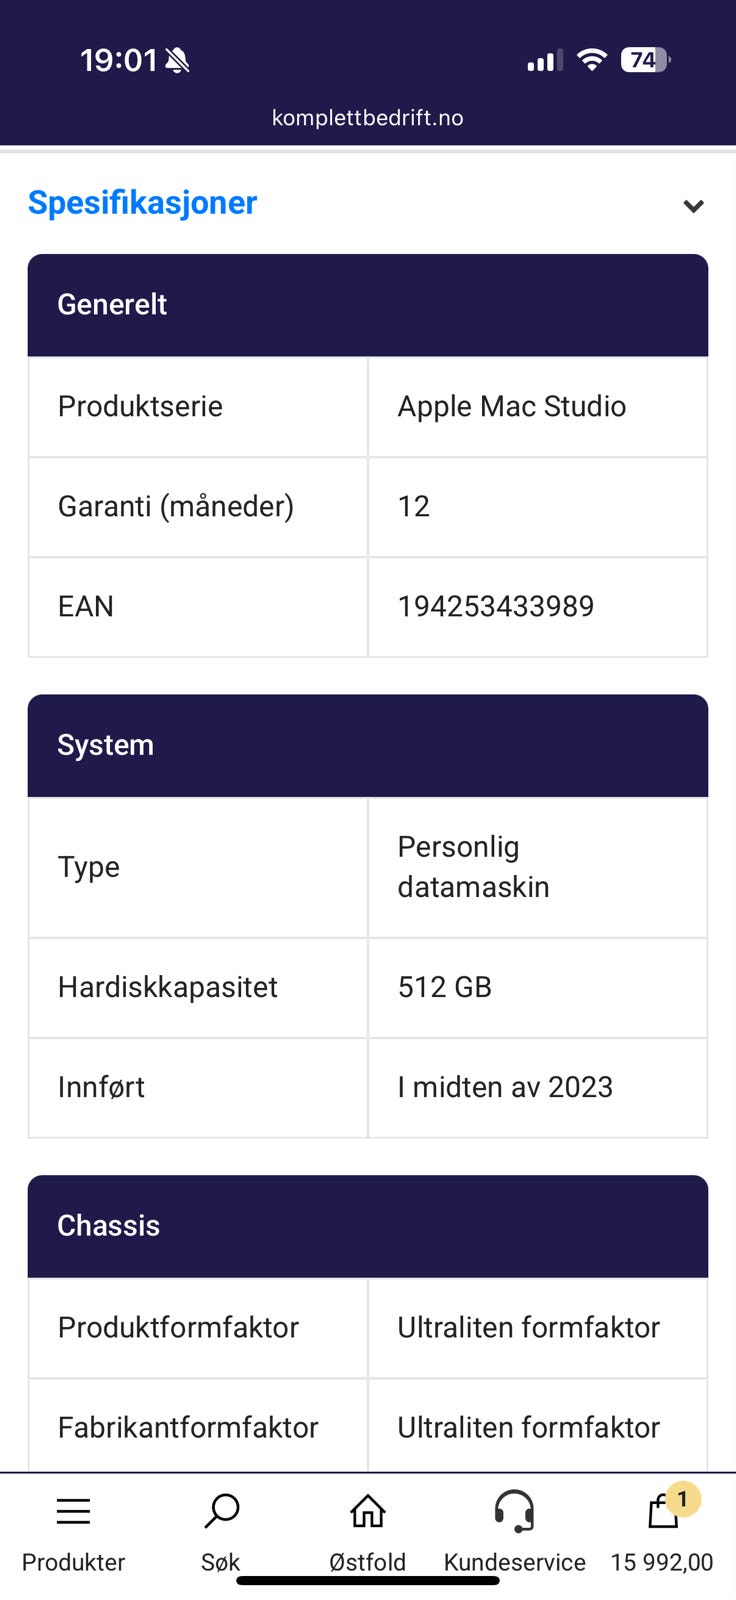Image resolution: width=736 pixels, height=1600 pixels.
Task: Tap the Spesifikasjoner section heading
Action: [x=143, y=203]
